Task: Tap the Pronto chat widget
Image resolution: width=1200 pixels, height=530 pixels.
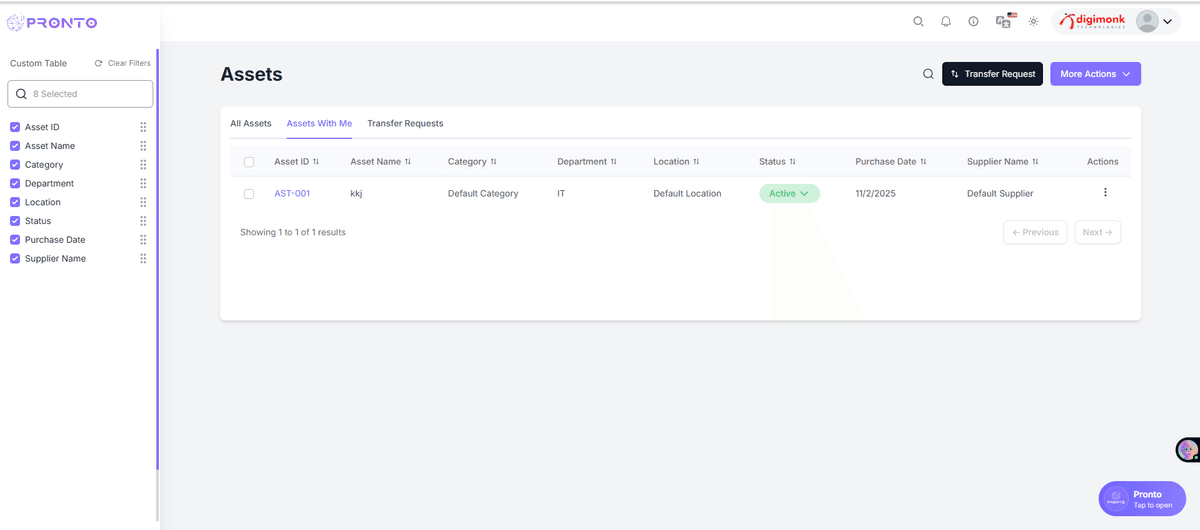Action: 1142,499
